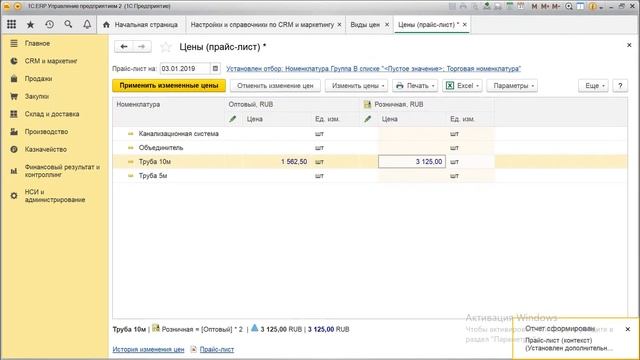Open calculator icon in title bar

509,6
